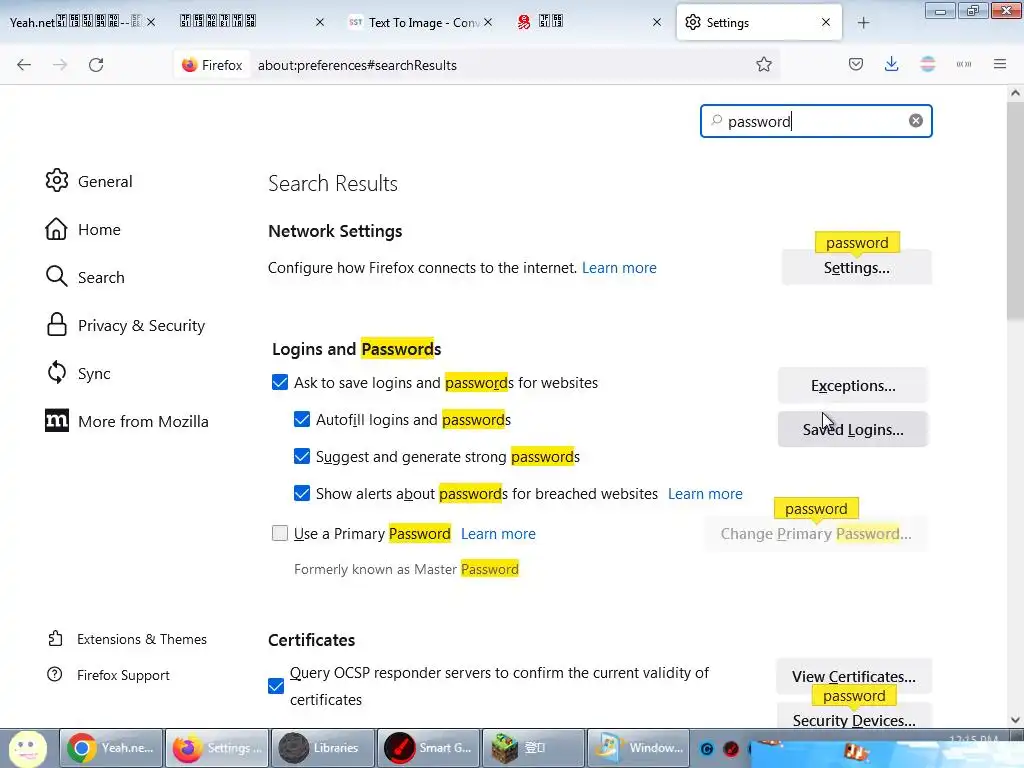Click the Search Results heading text

point(332,184)
